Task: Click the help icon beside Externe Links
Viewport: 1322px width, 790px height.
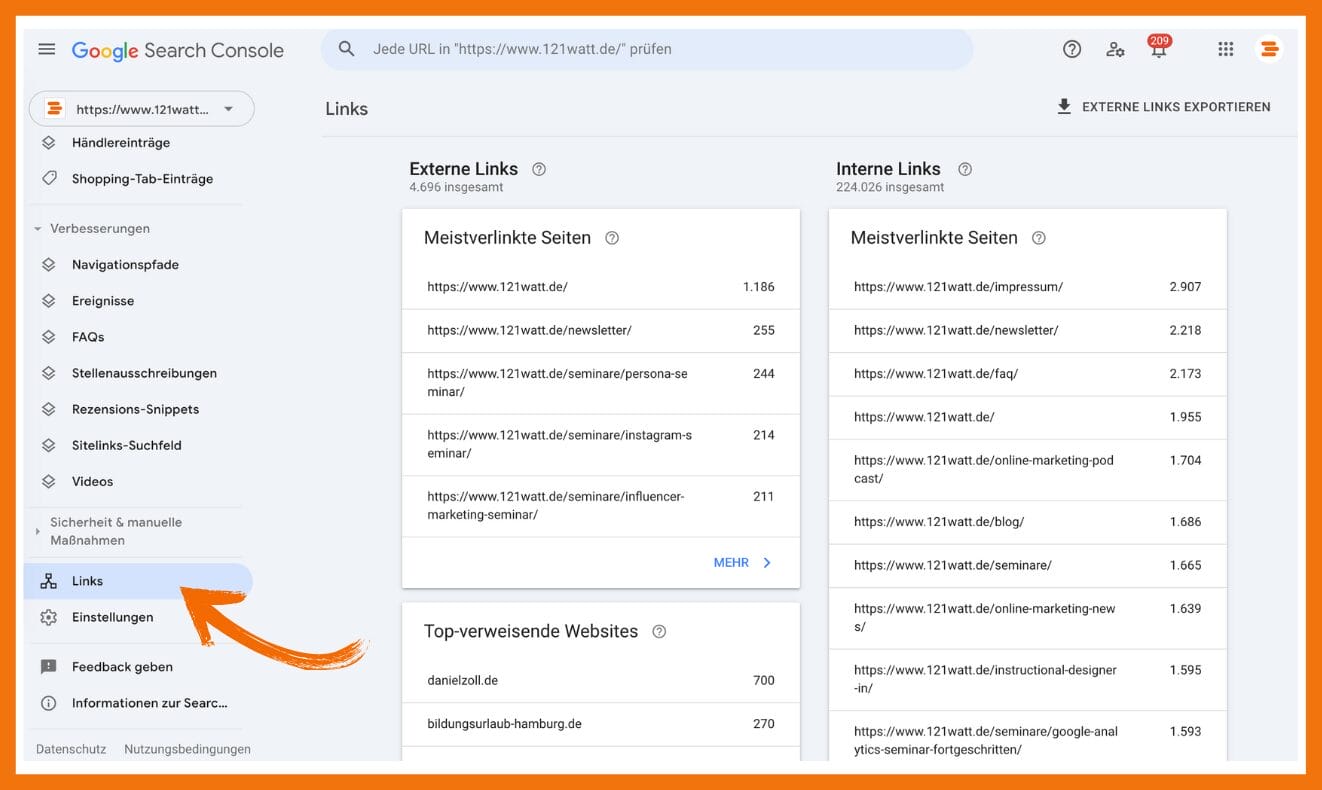Action: [x=539, y=169]
